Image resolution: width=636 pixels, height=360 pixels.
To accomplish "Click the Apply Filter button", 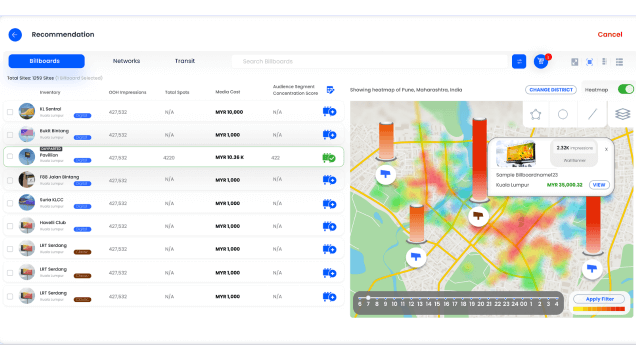I will coord(599,299).
